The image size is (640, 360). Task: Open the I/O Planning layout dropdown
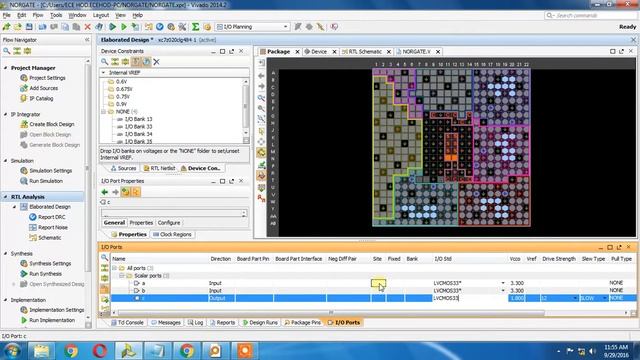click(285, 27)
